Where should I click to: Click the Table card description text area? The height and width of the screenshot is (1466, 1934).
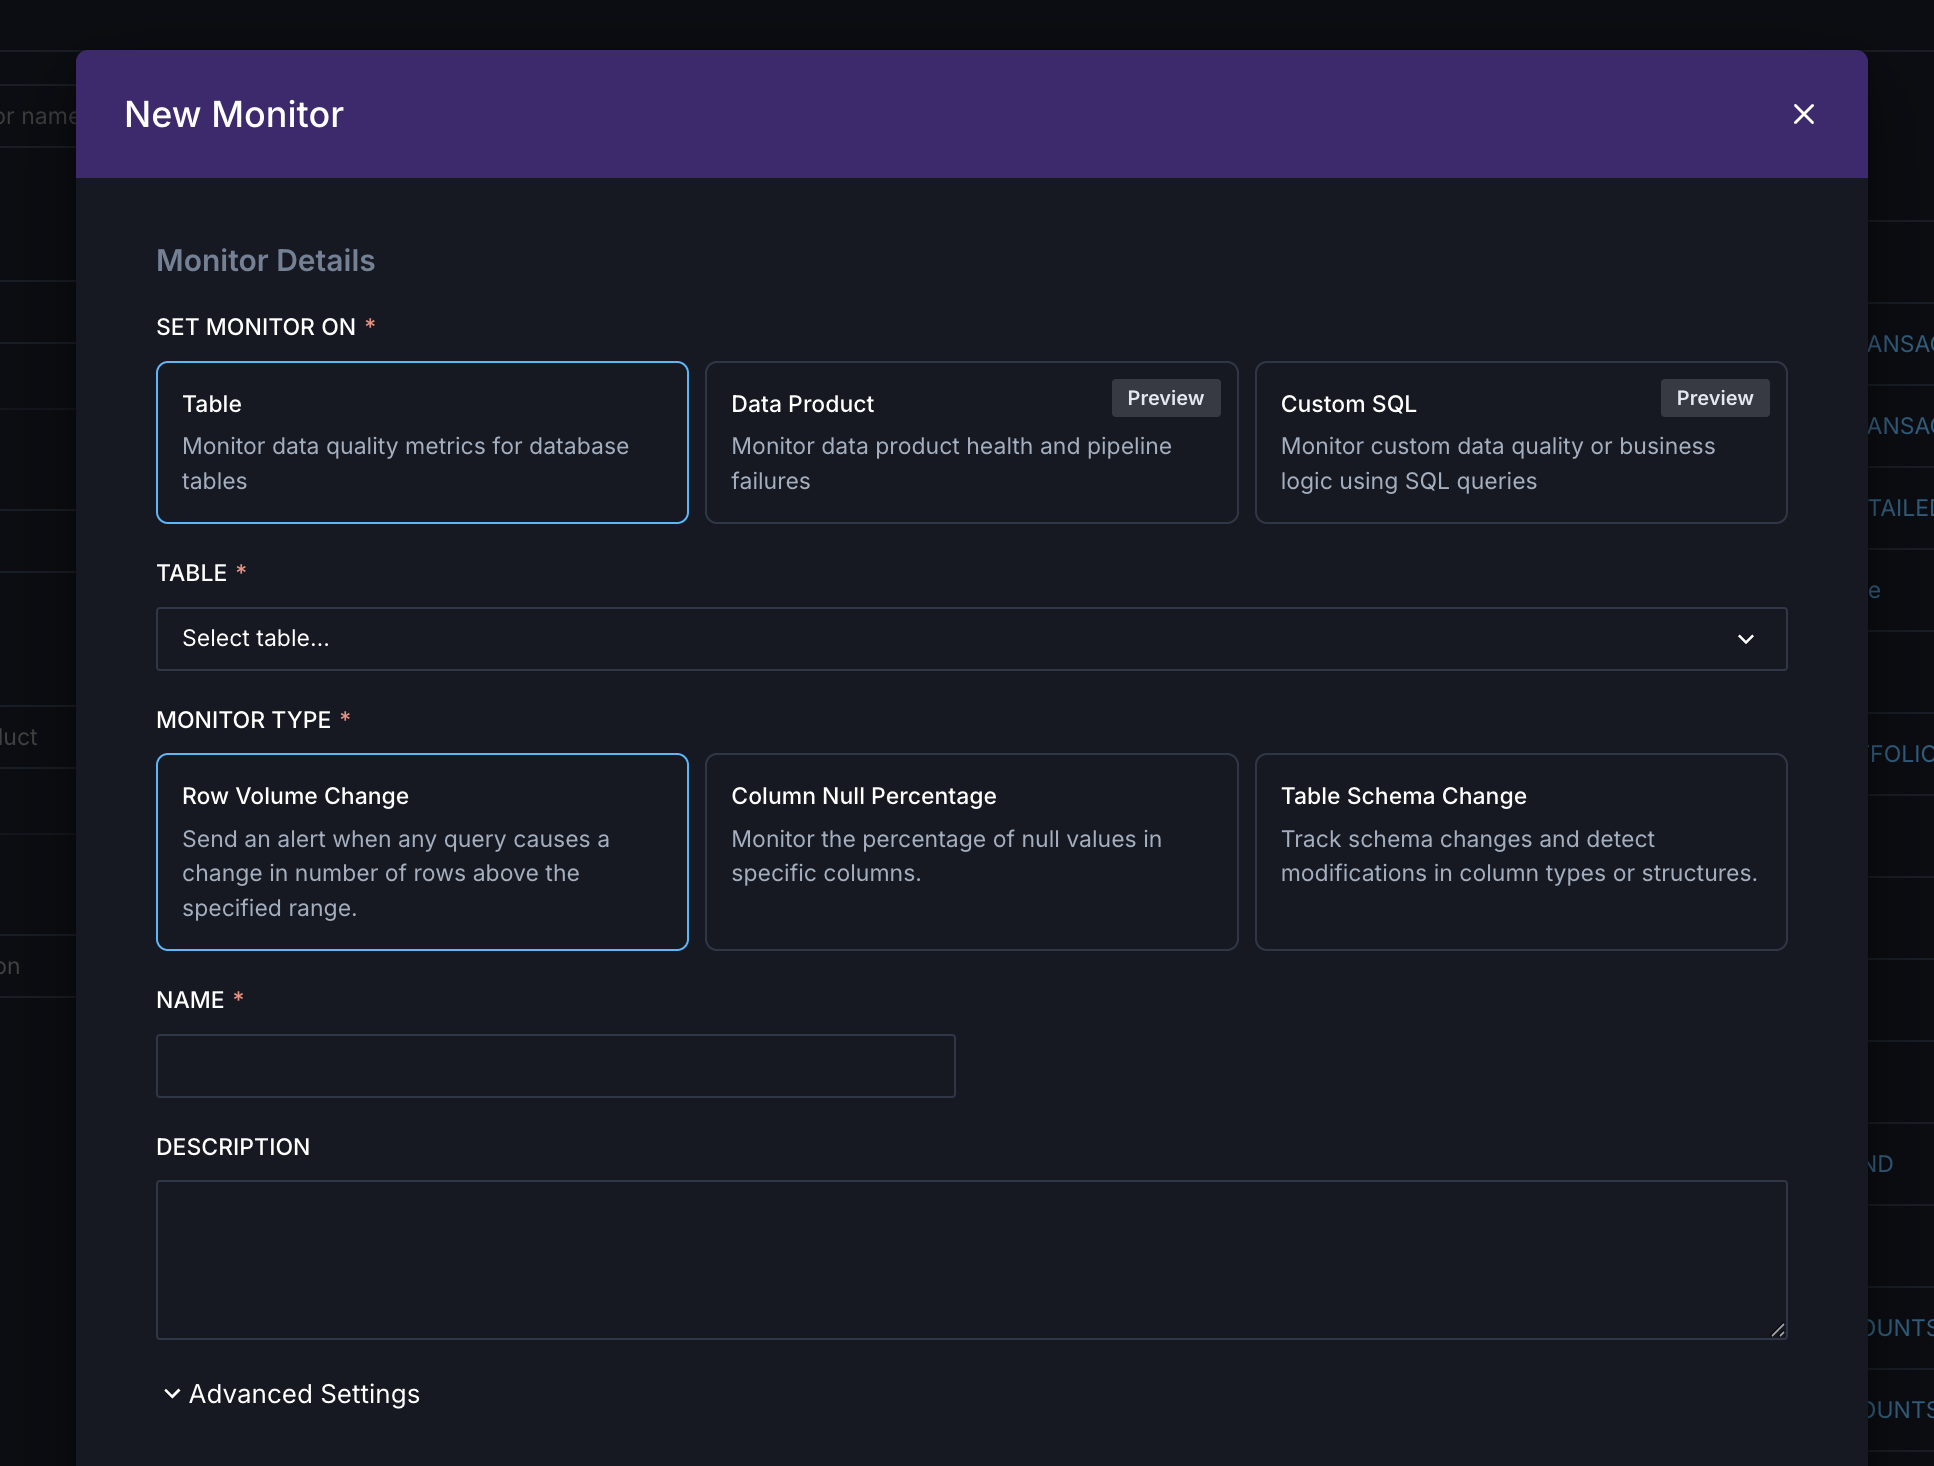click(x=405, y=463)
